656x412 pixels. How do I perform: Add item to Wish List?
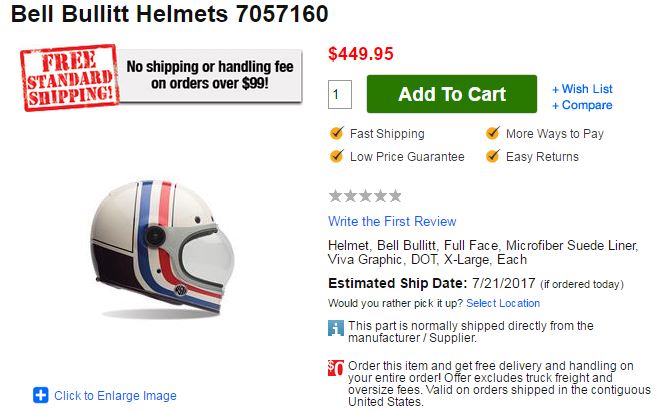582,89
